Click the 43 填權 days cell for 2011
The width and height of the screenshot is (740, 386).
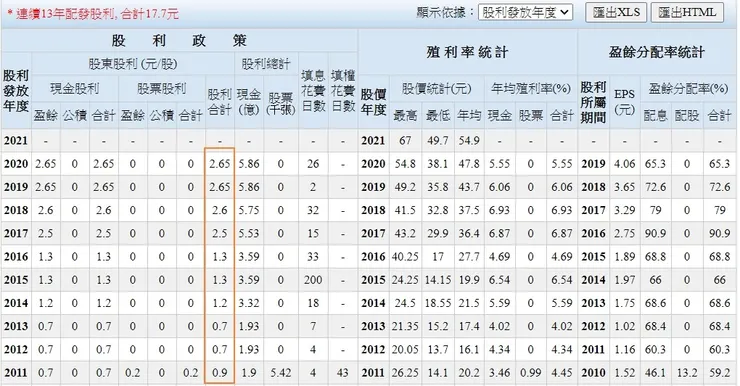pyautogui.click(x=343, y=373)
